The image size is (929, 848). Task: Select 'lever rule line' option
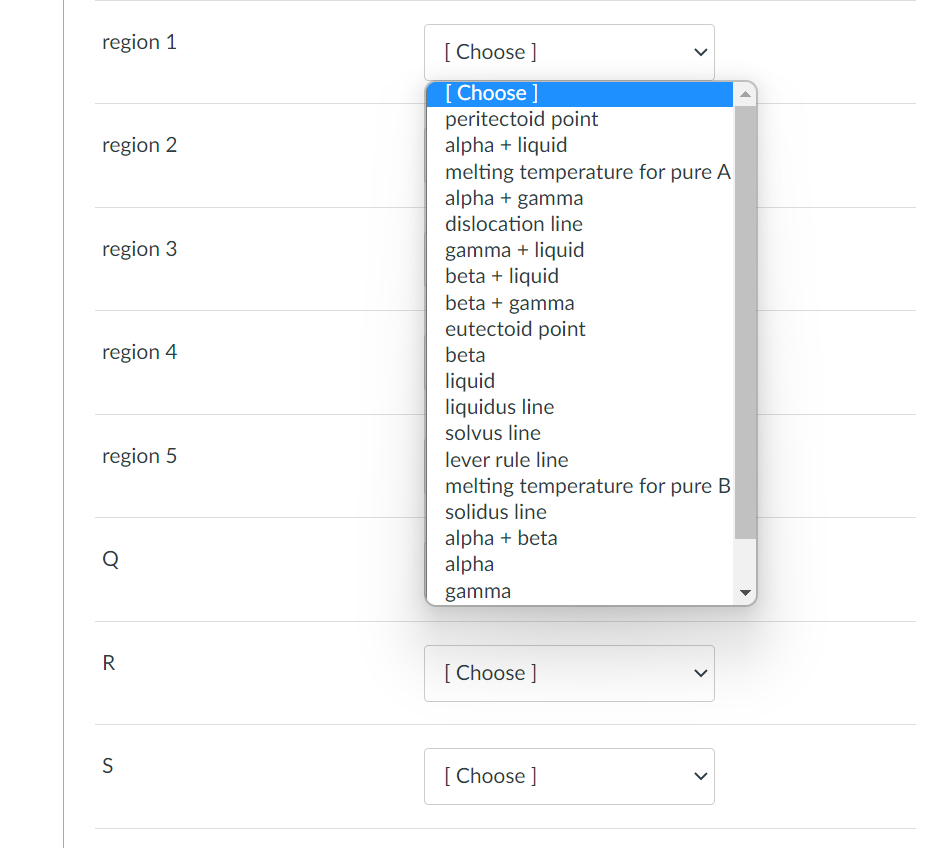[x=580, y=460]
